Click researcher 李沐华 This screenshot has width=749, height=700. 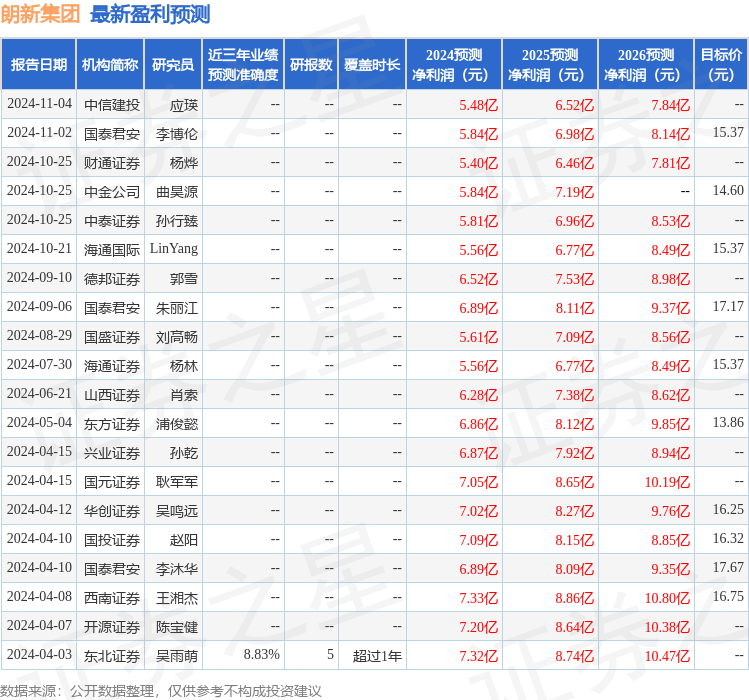coord(177,569)
